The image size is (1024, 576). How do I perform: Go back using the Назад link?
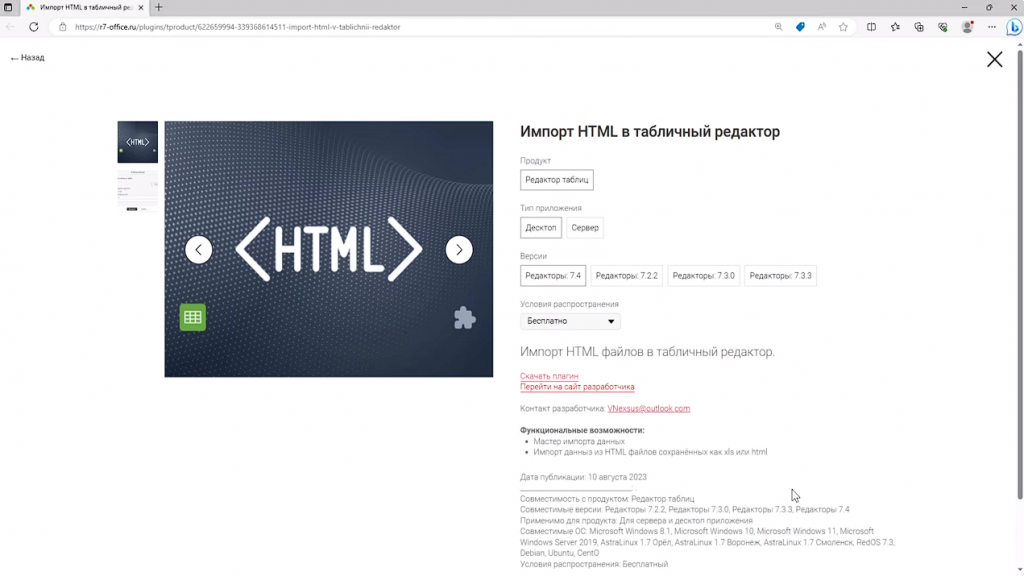point(28,58)
